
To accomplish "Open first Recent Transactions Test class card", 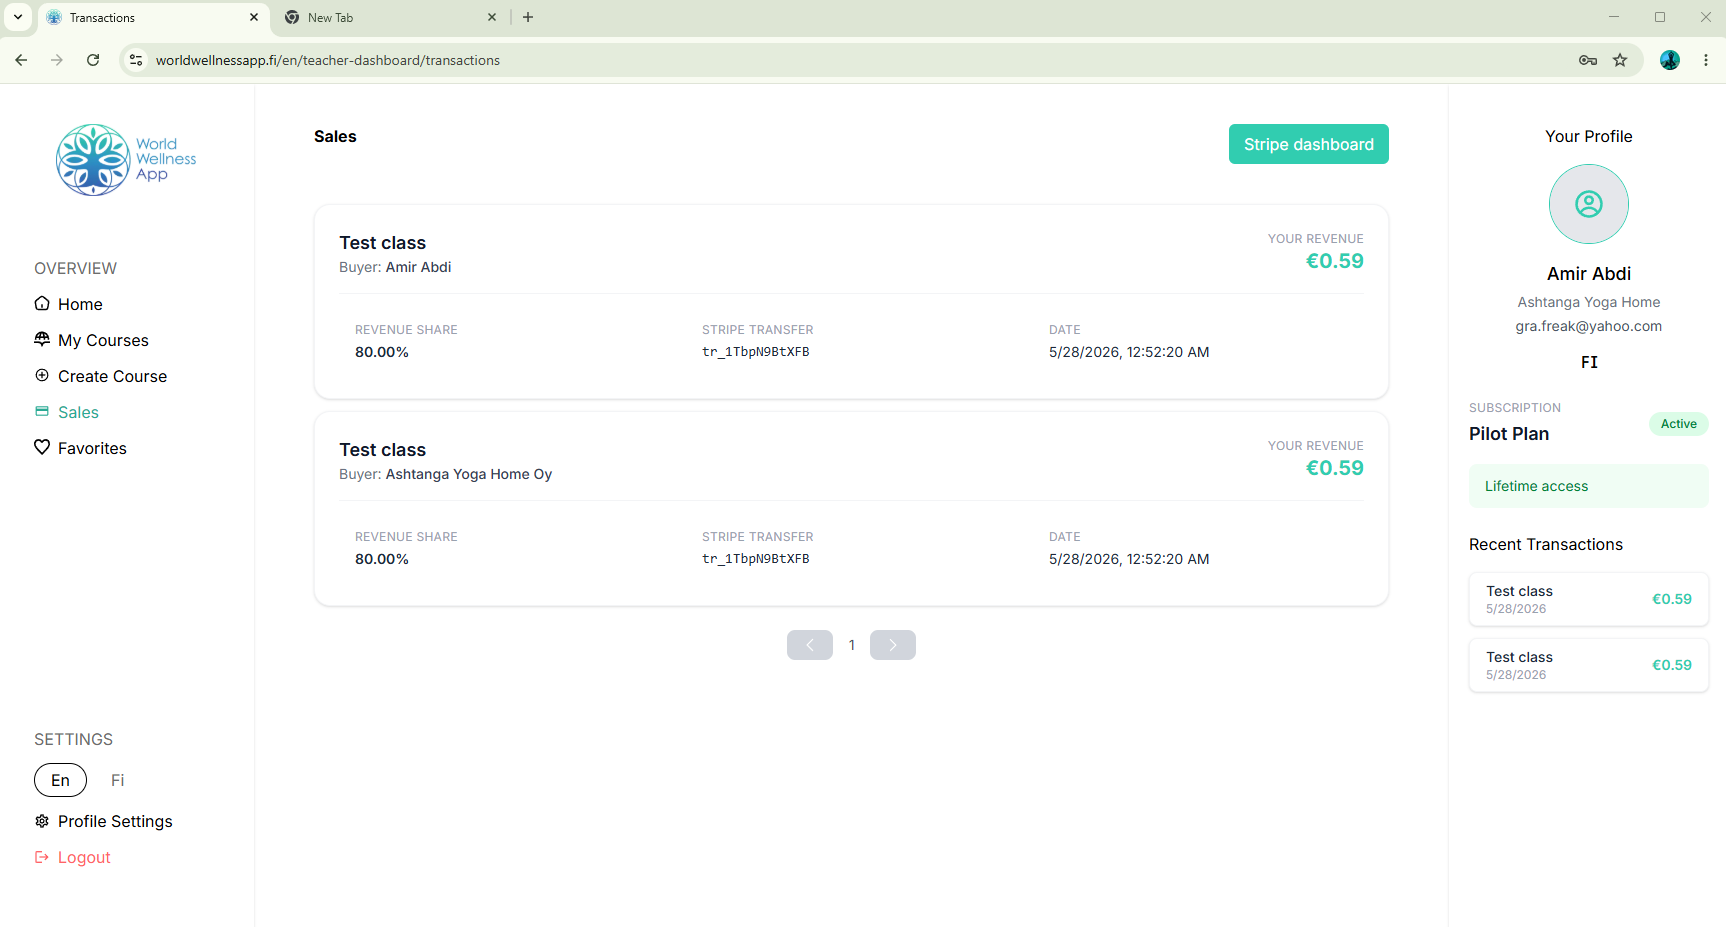I will [x=1589, y=599].
